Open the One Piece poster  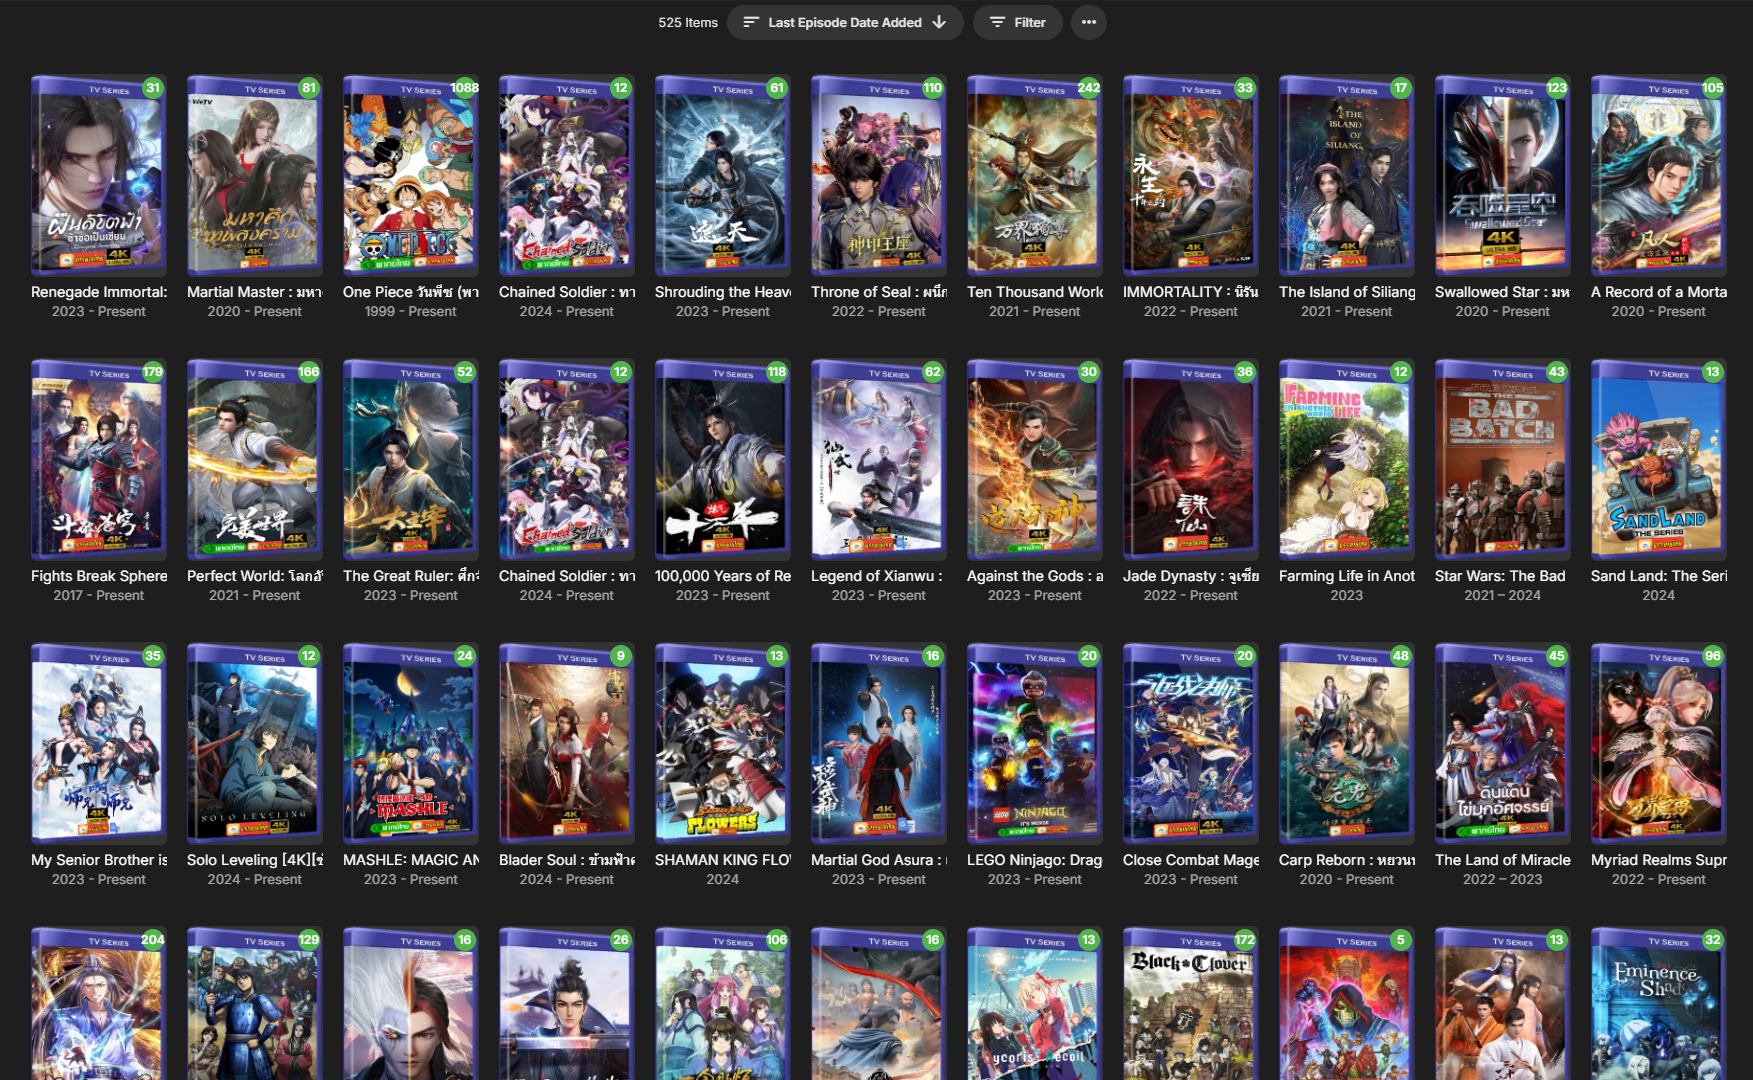pyautogui.click(x=410, y=176)
